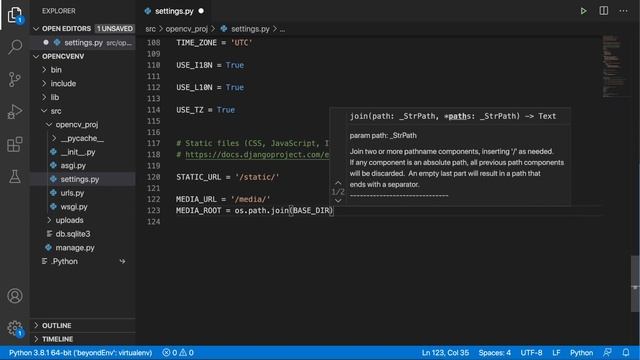Viewport: 640px width, 360px height.
Task: Change language mode Python in status bar
Action: (x=581, y=352)
